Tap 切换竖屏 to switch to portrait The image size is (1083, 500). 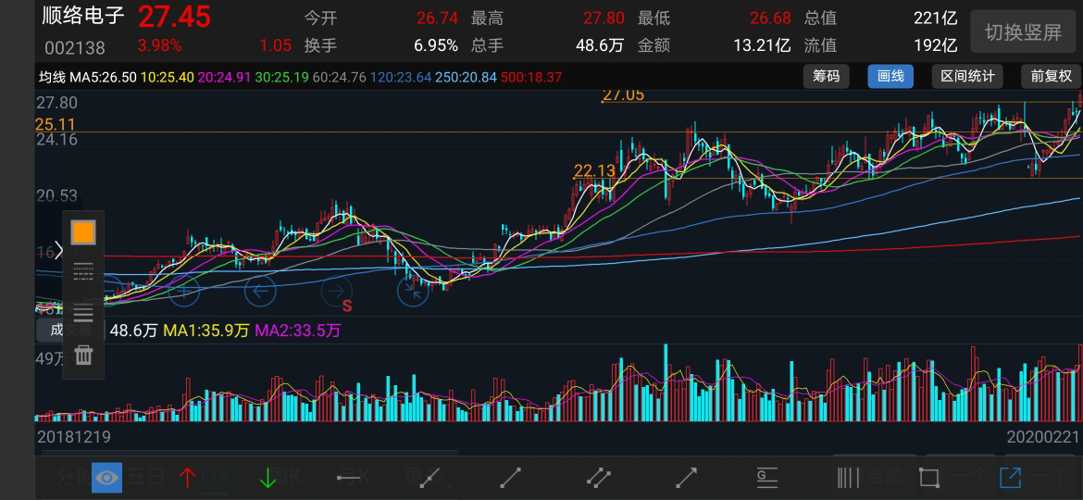click(x=1022, y=32)
